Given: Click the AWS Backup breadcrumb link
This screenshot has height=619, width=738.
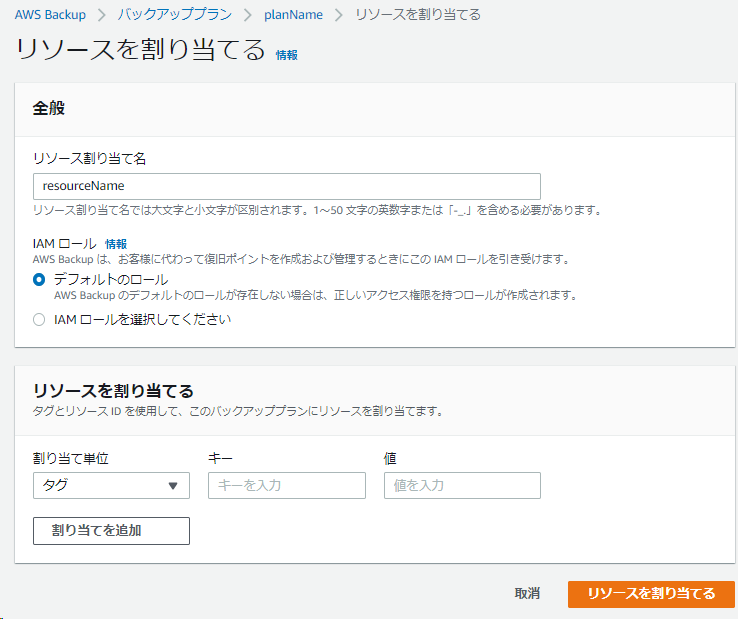Looking at the screenshot, I should 50,14.
